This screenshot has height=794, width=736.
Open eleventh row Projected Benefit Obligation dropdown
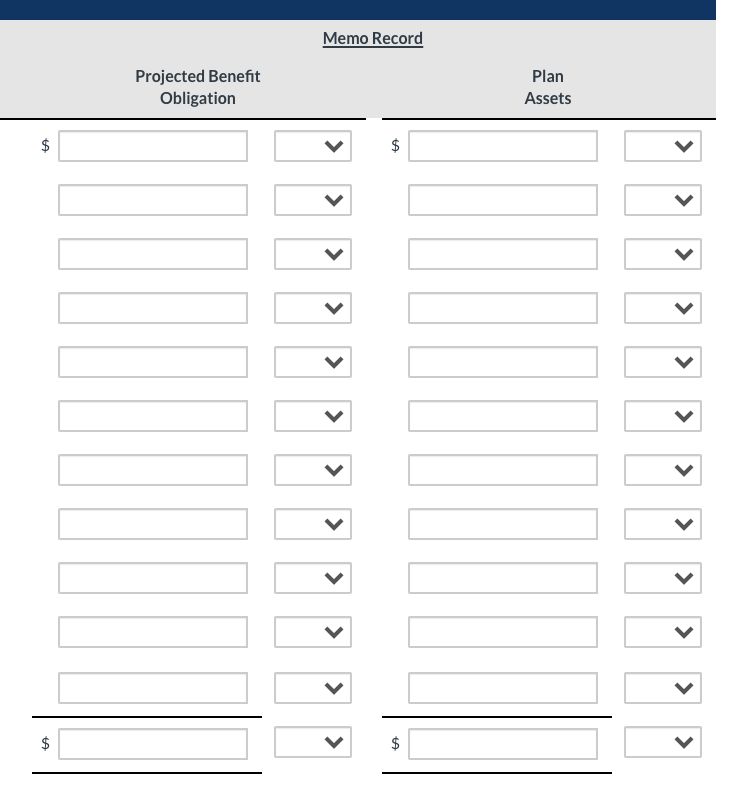pos(313,689)
